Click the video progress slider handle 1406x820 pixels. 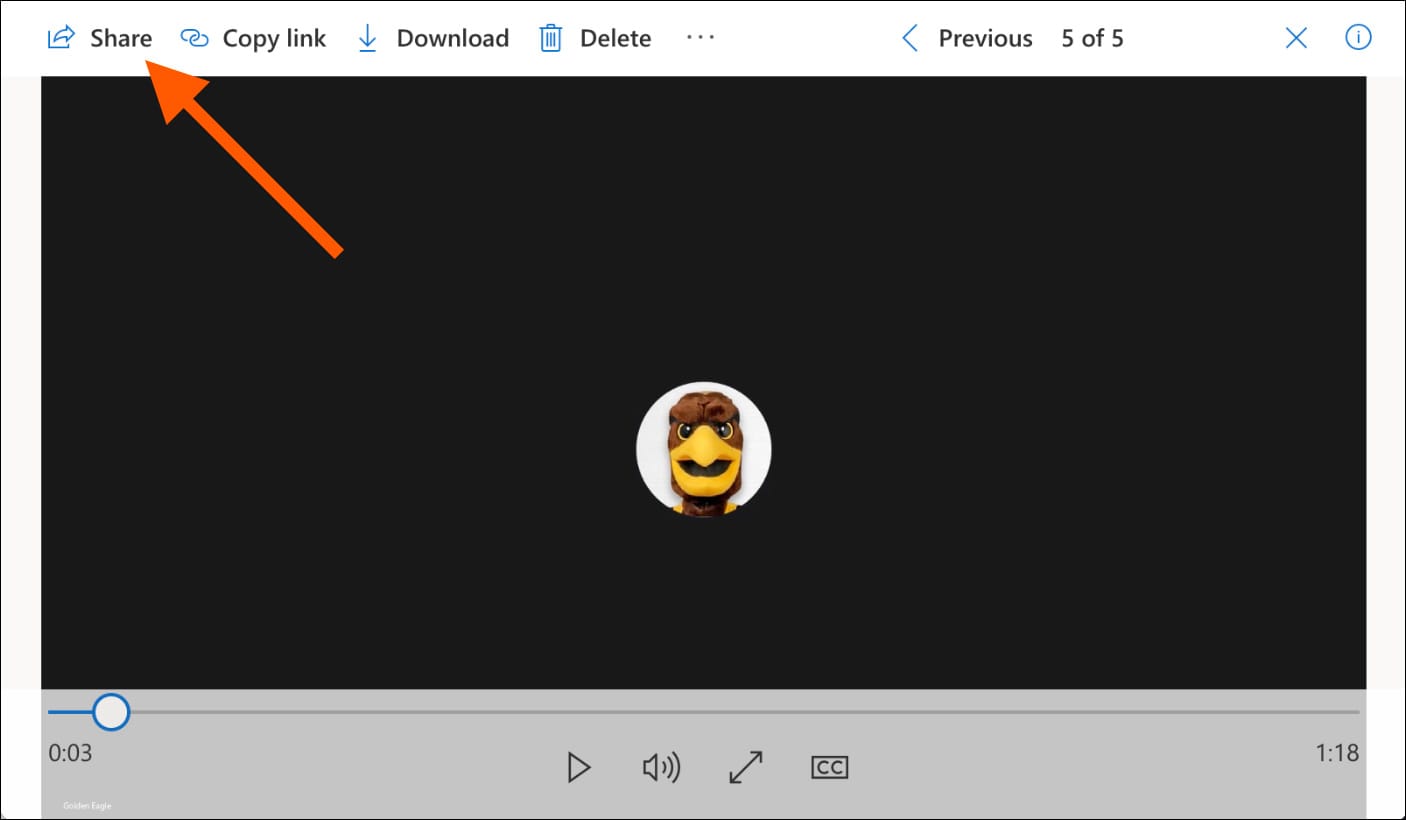[111, 712]
